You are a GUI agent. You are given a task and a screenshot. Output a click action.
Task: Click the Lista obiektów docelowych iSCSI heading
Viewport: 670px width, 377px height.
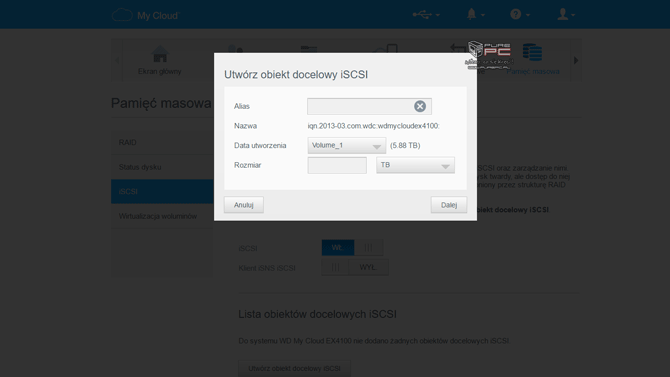coord(317,314)
